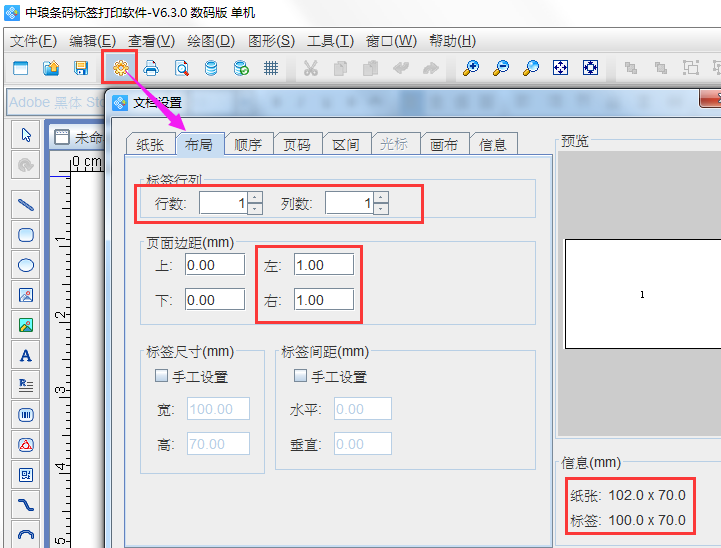The height and width of the screenshot is (548, 721).
Task: Click the left page margin input field
Action: point(323,265)
